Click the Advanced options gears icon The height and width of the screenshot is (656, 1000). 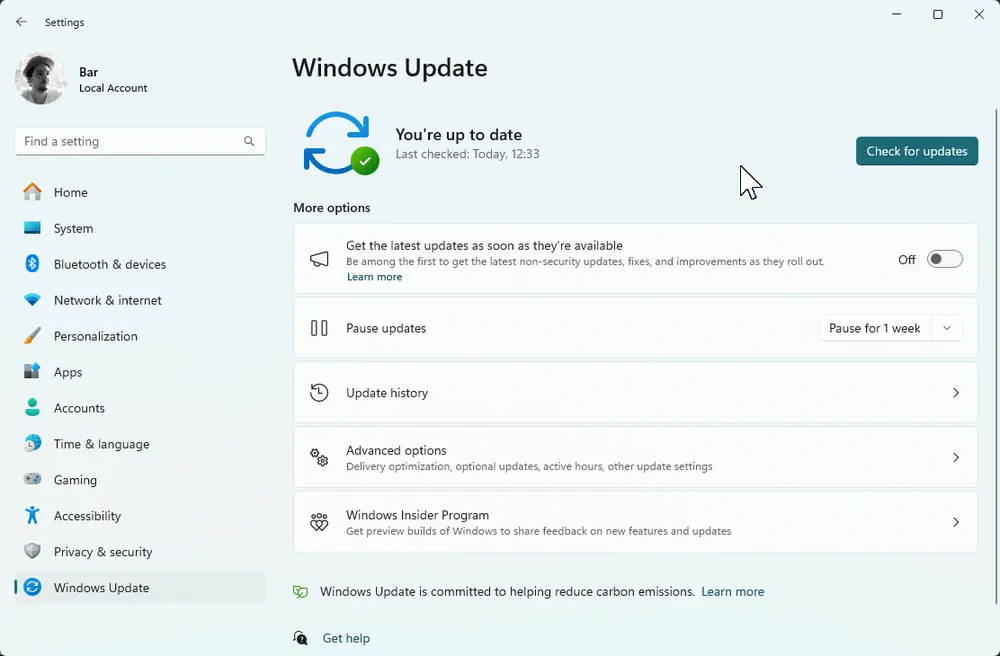[x=319, y=457]
